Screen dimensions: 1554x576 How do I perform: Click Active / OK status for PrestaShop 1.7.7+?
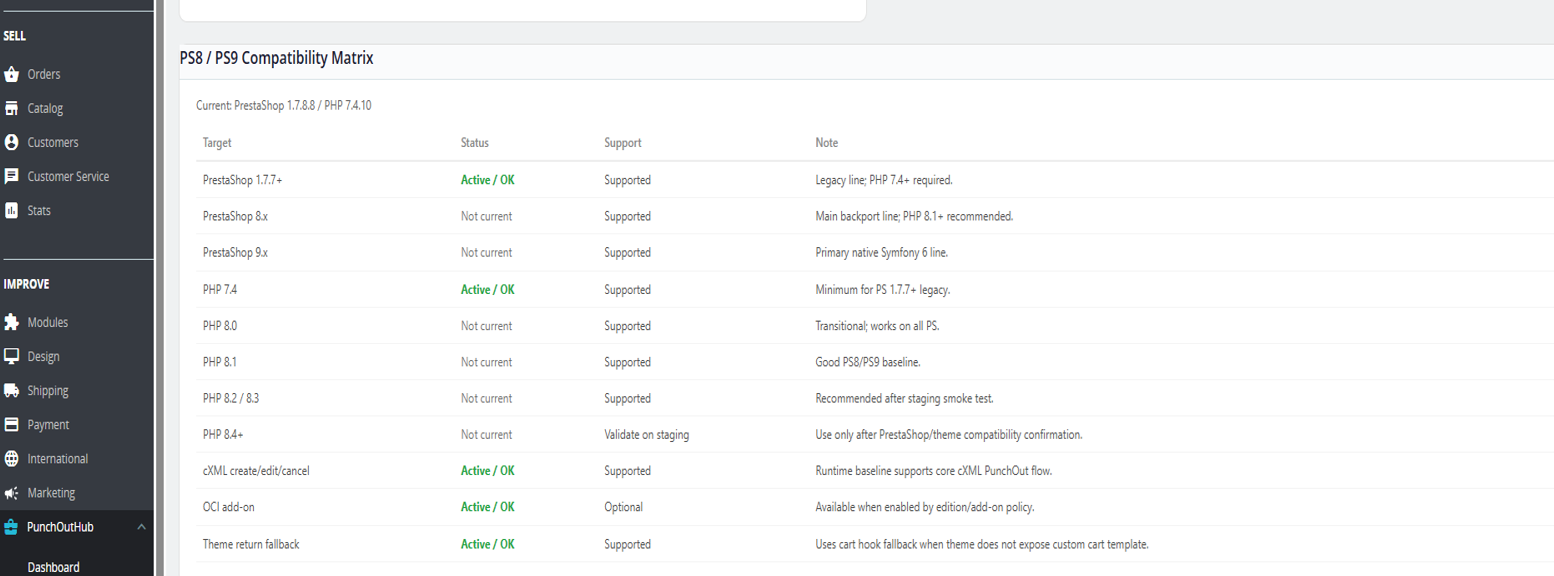[488, 181]
